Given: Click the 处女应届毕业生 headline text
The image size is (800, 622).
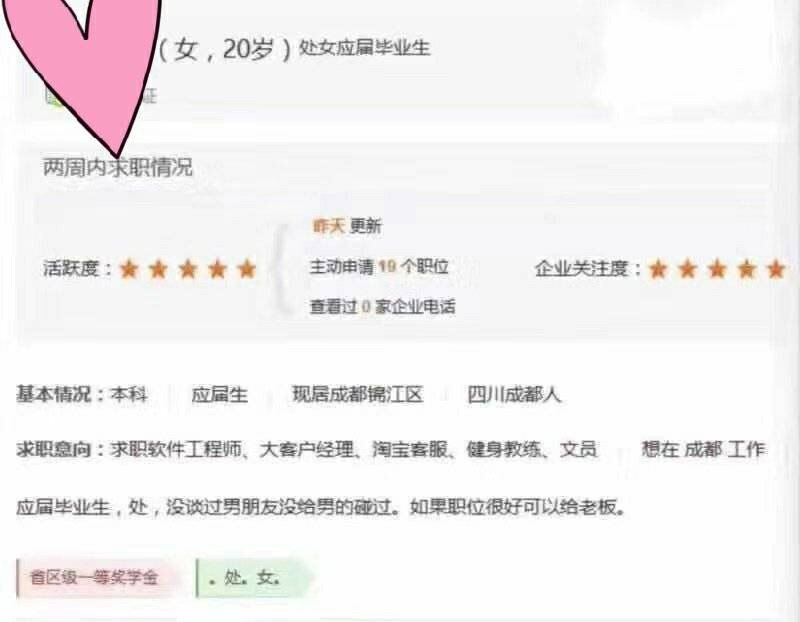Looking at the screenshot, I should (x=364, y=47).
